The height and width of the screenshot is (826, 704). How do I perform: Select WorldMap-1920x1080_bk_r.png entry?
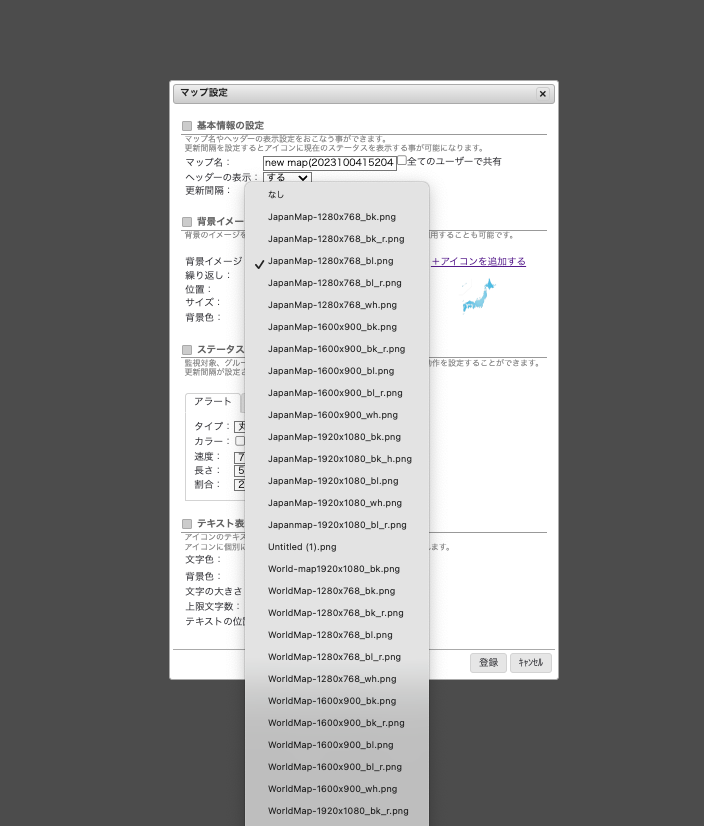coord(337,811)
